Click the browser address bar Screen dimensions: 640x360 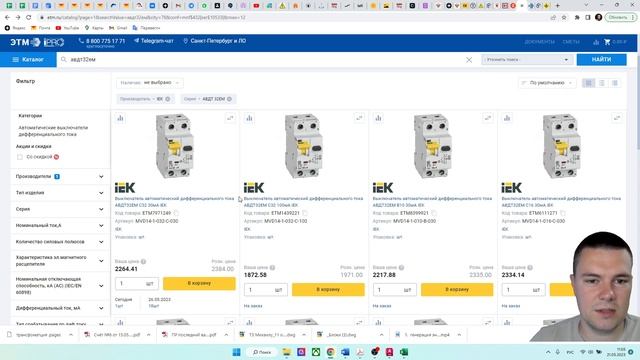click(294, 18)
